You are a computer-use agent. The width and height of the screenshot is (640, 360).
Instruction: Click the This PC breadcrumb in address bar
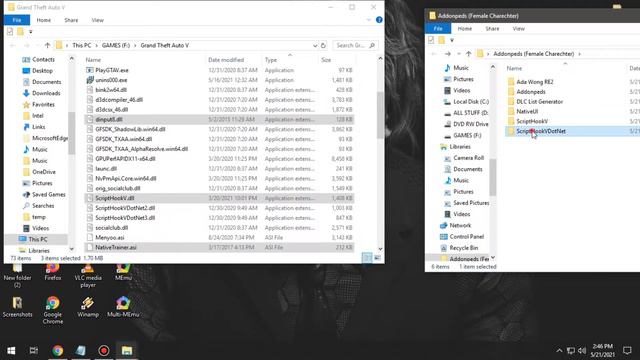[82, 45]
